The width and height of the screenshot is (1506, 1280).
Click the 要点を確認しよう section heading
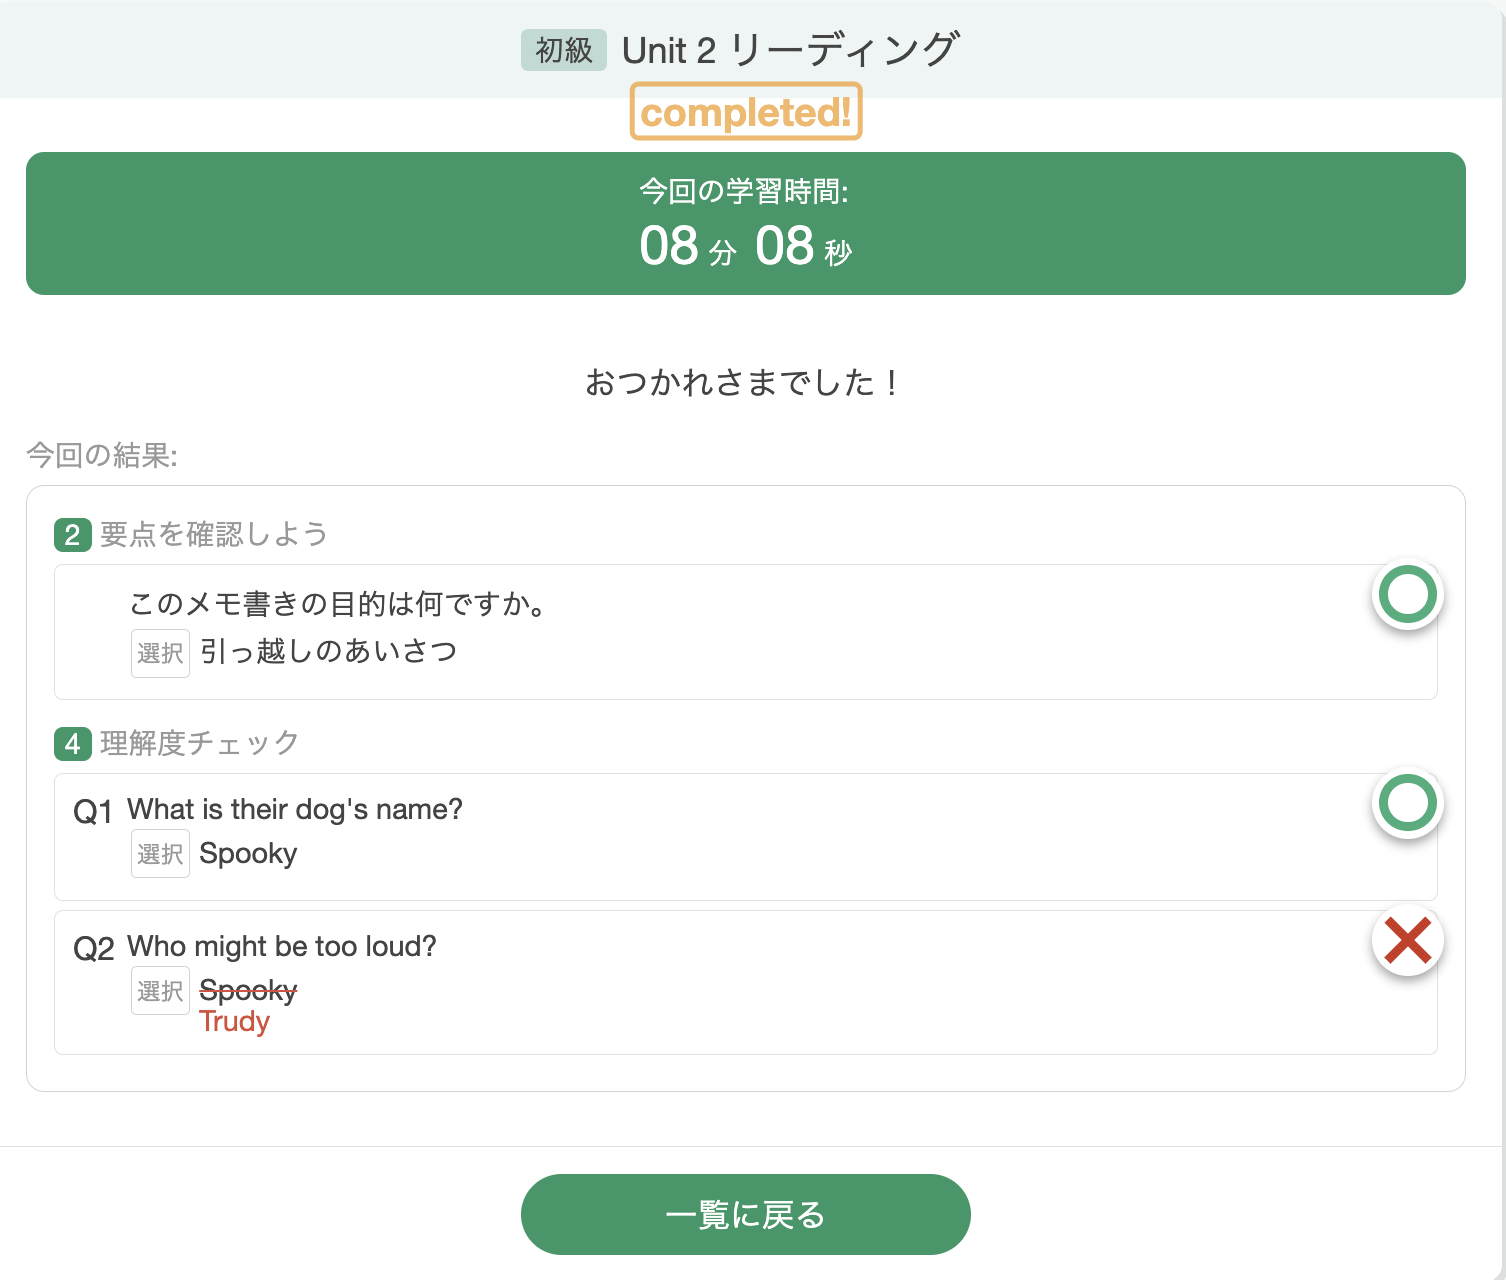coord(214,534)
